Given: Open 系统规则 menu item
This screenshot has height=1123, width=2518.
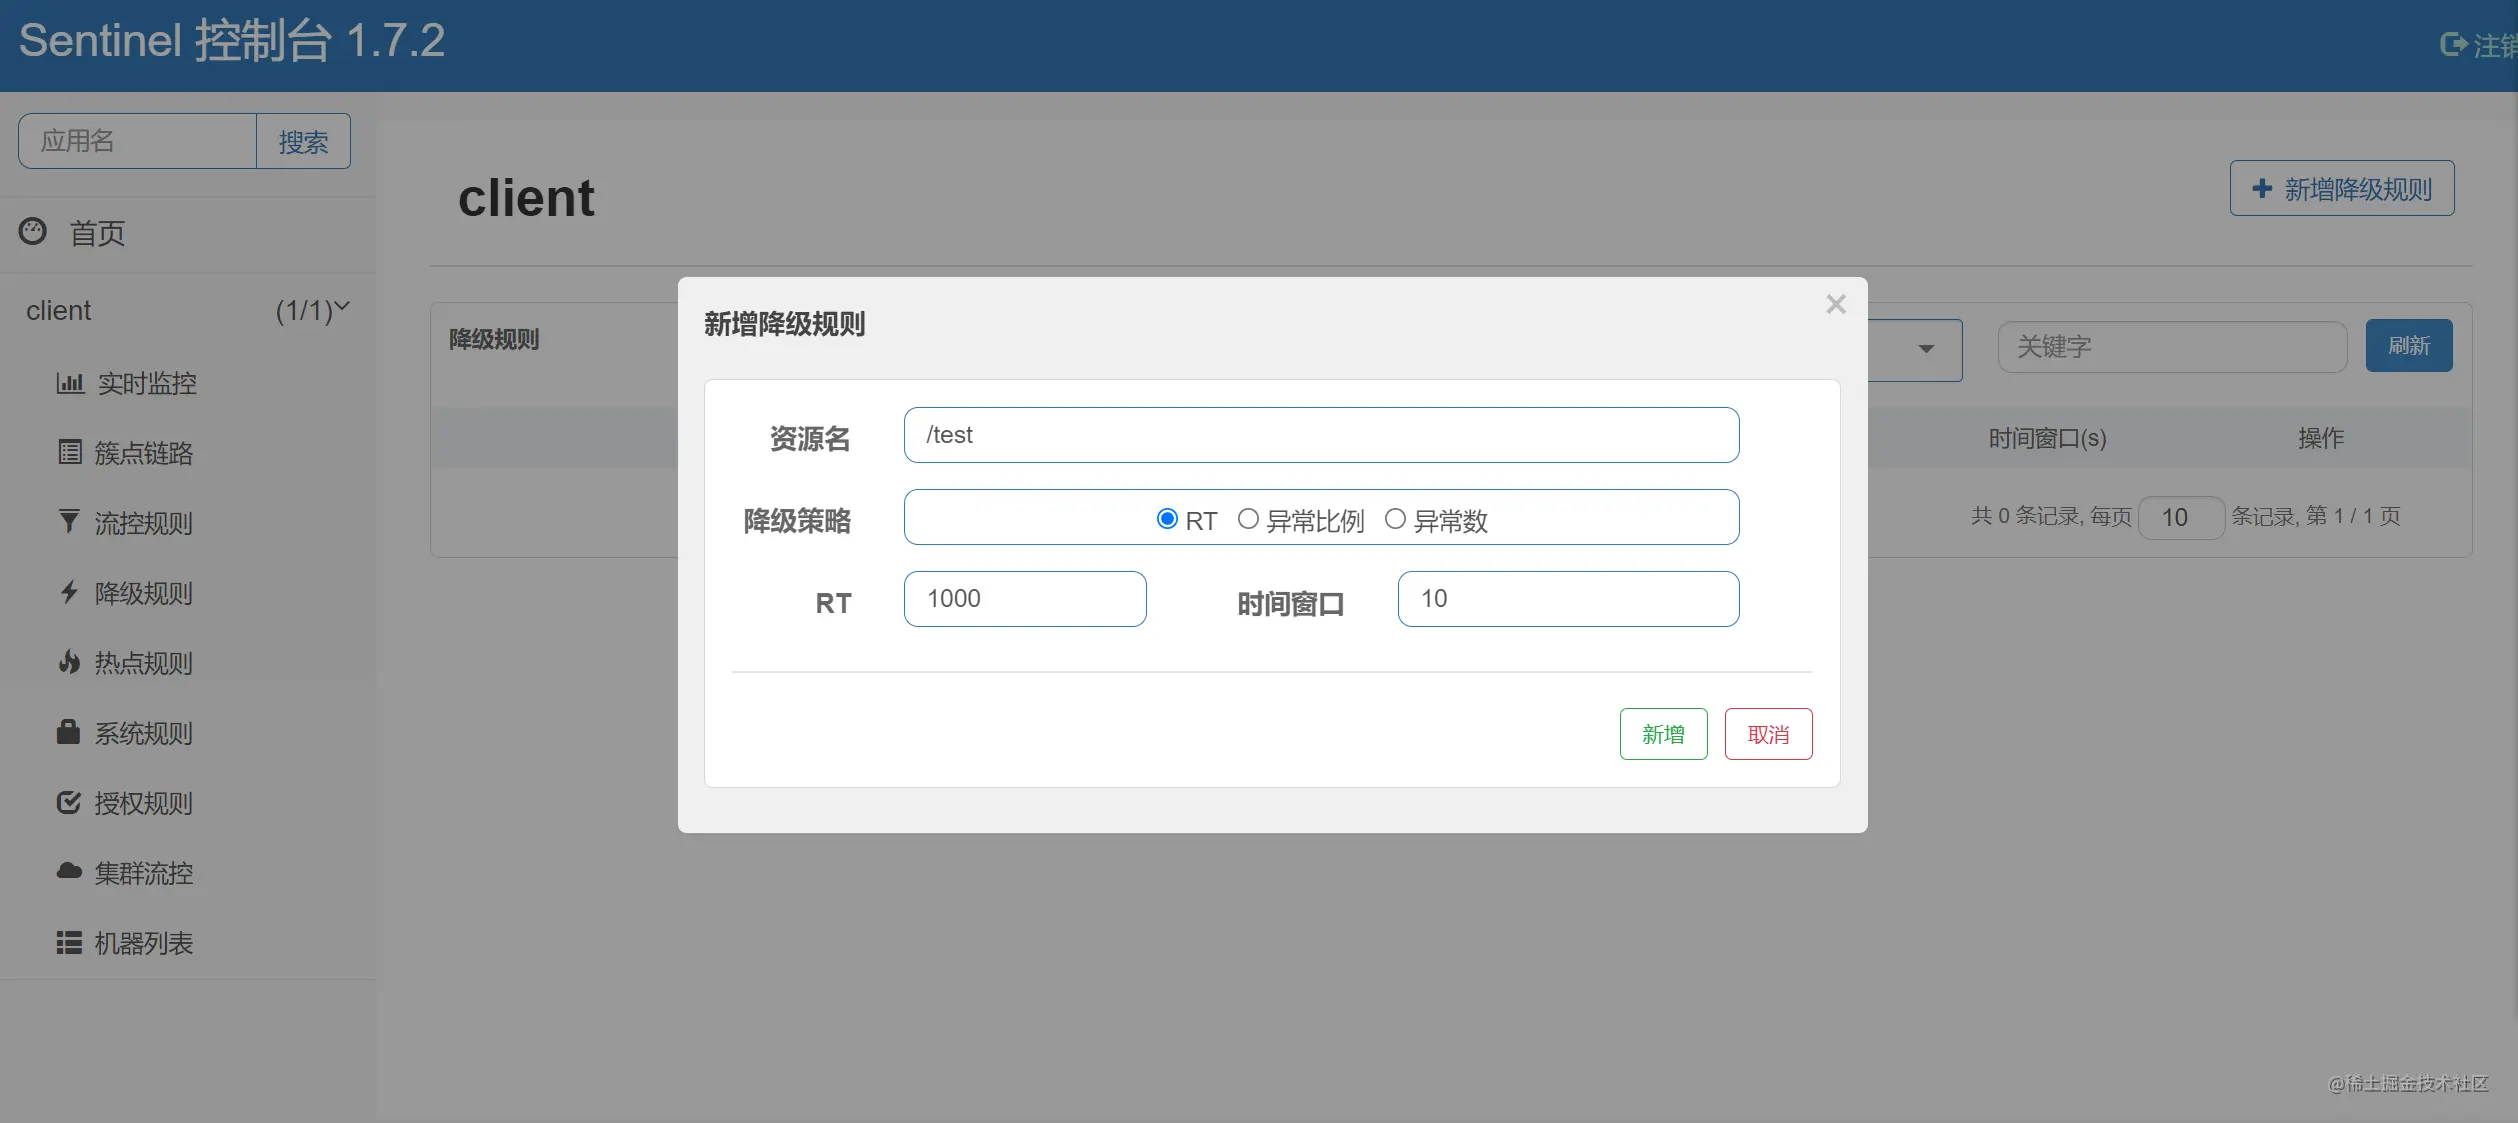Looking at the screenshot, I should (144, 733).
